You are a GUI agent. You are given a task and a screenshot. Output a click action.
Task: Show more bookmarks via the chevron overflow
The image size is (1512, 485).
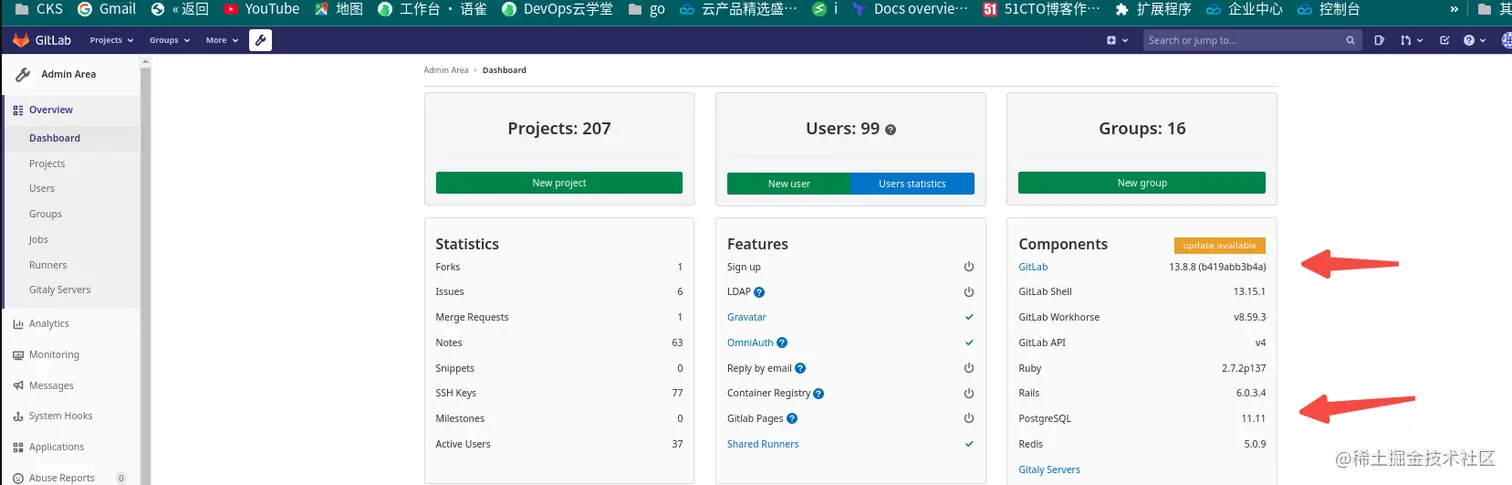click(x=1453, y=9)
